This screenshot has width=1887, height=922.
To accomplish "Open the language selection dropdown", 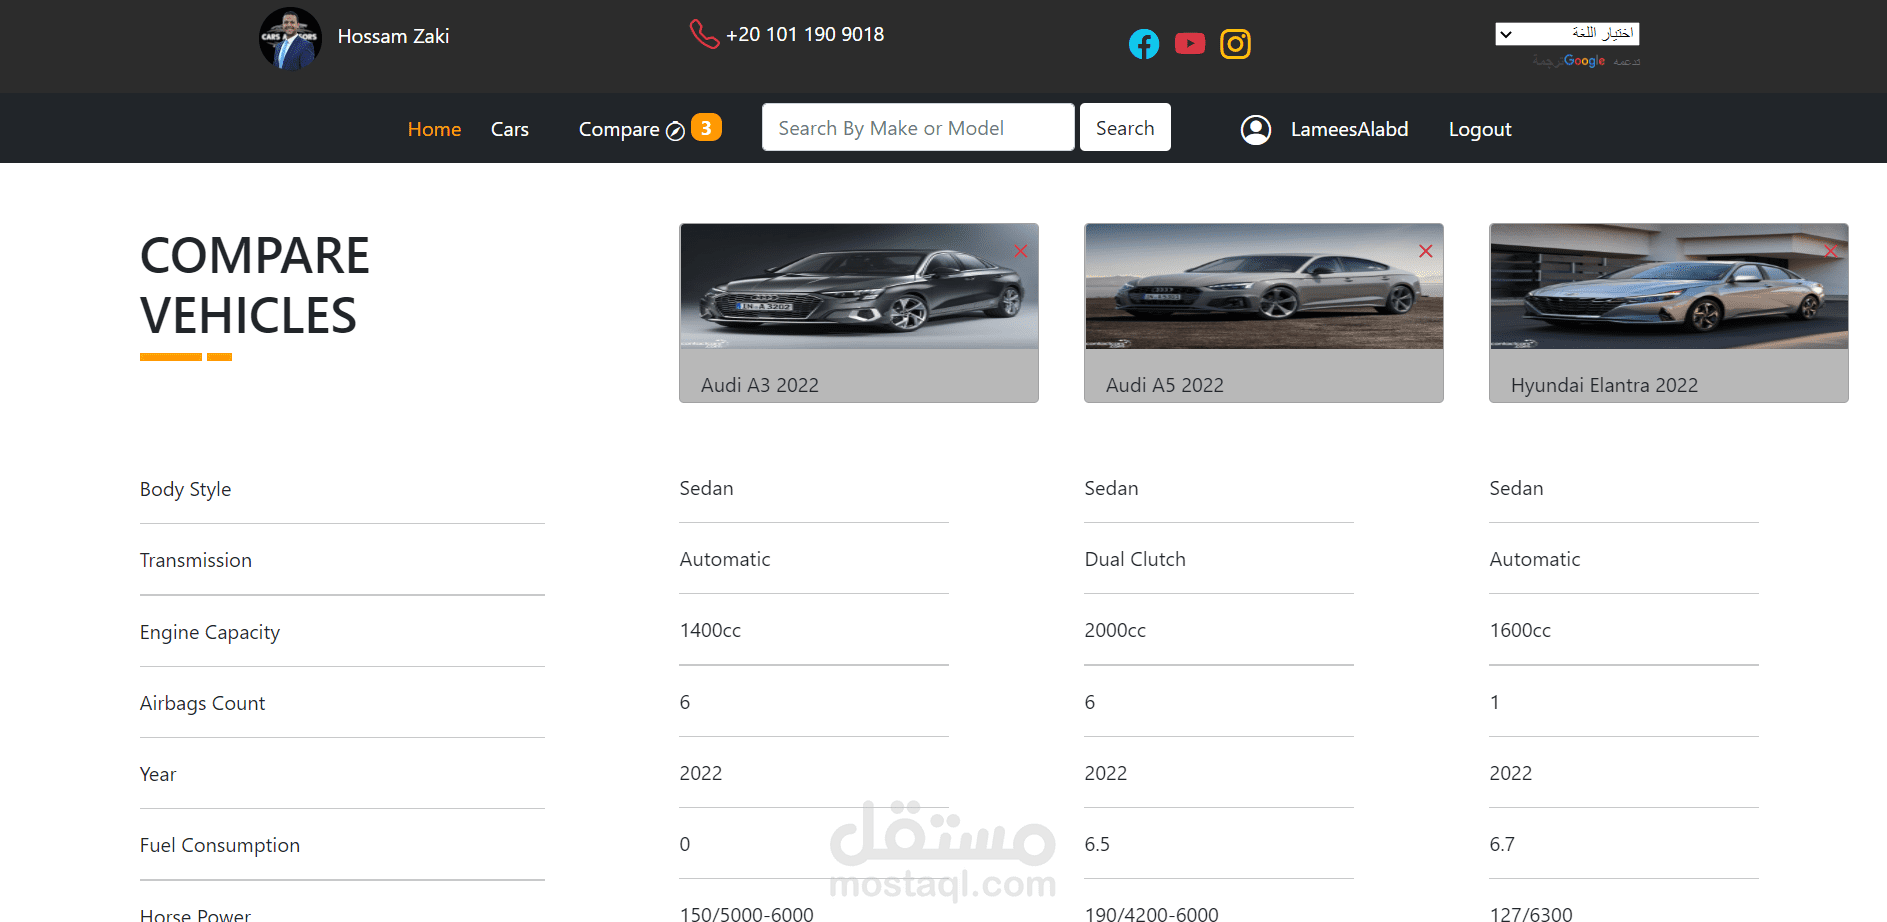I will 1568,33.
